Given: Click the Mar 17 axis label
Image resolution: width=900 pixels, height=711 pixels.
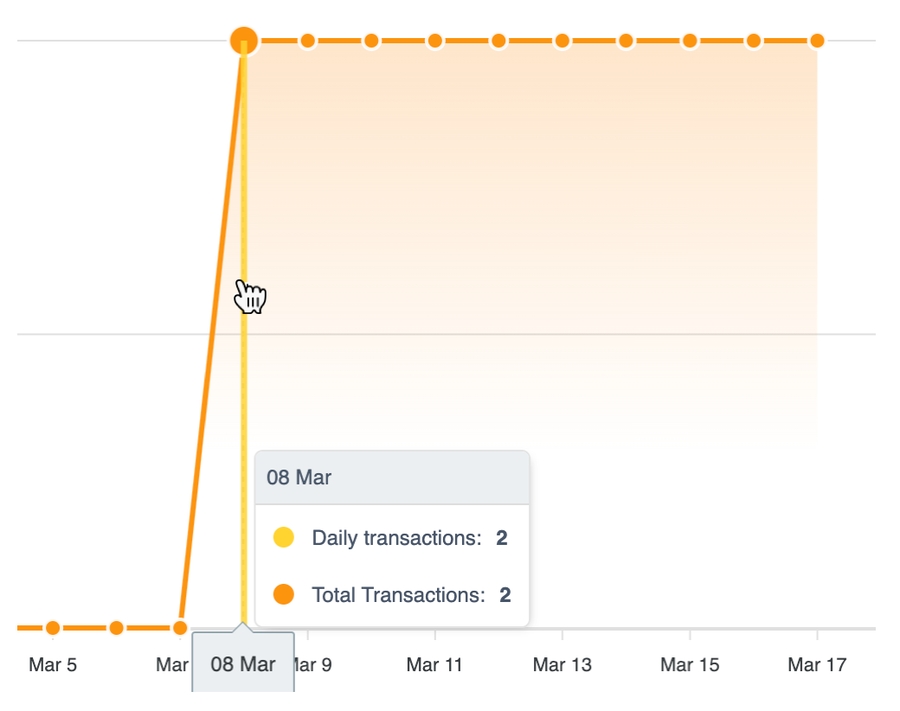Looking at the screenshot, I should coord(817,665).
